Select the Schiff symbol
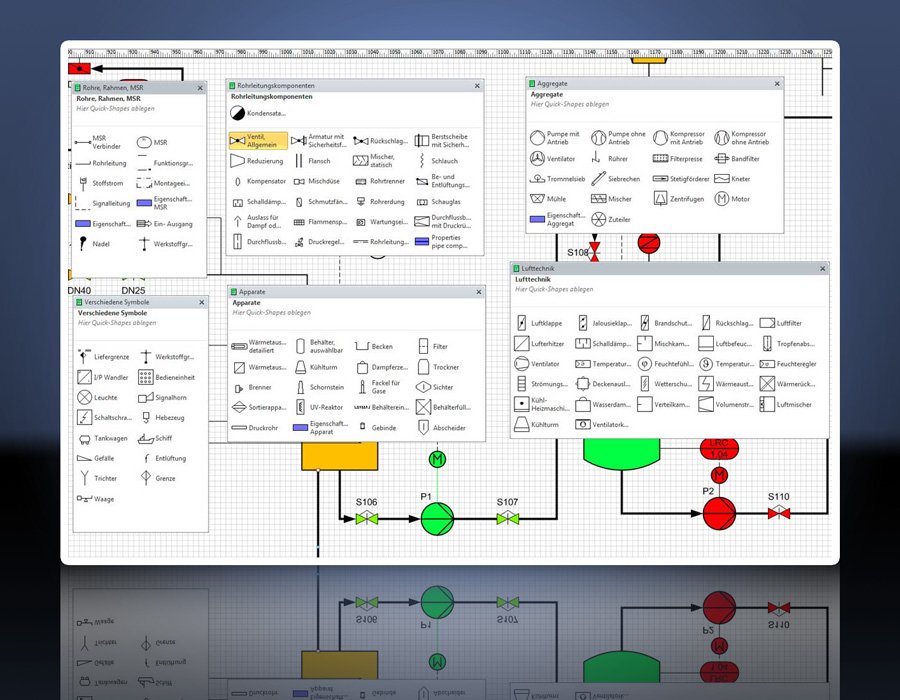The width and height of the screenshot is (900, 700). pyautogui.click(x=155, y=438)
